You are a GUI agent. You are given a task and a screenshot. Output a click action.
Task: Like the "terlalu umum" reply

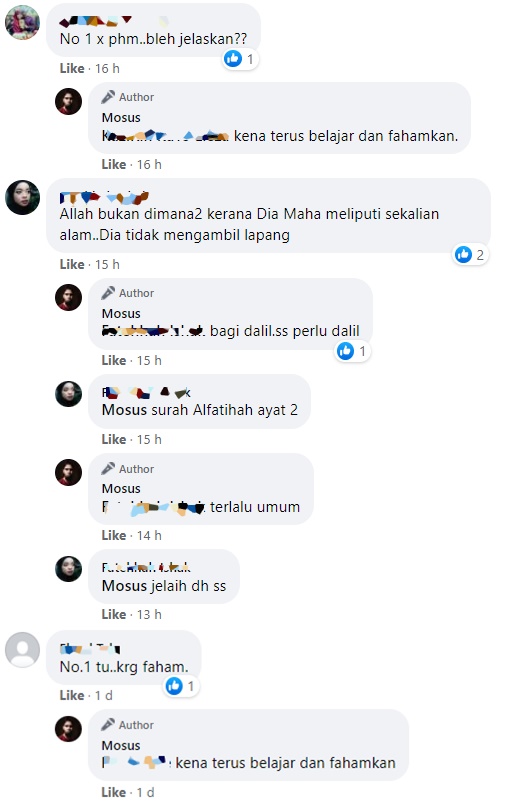(x=114, y=535)
